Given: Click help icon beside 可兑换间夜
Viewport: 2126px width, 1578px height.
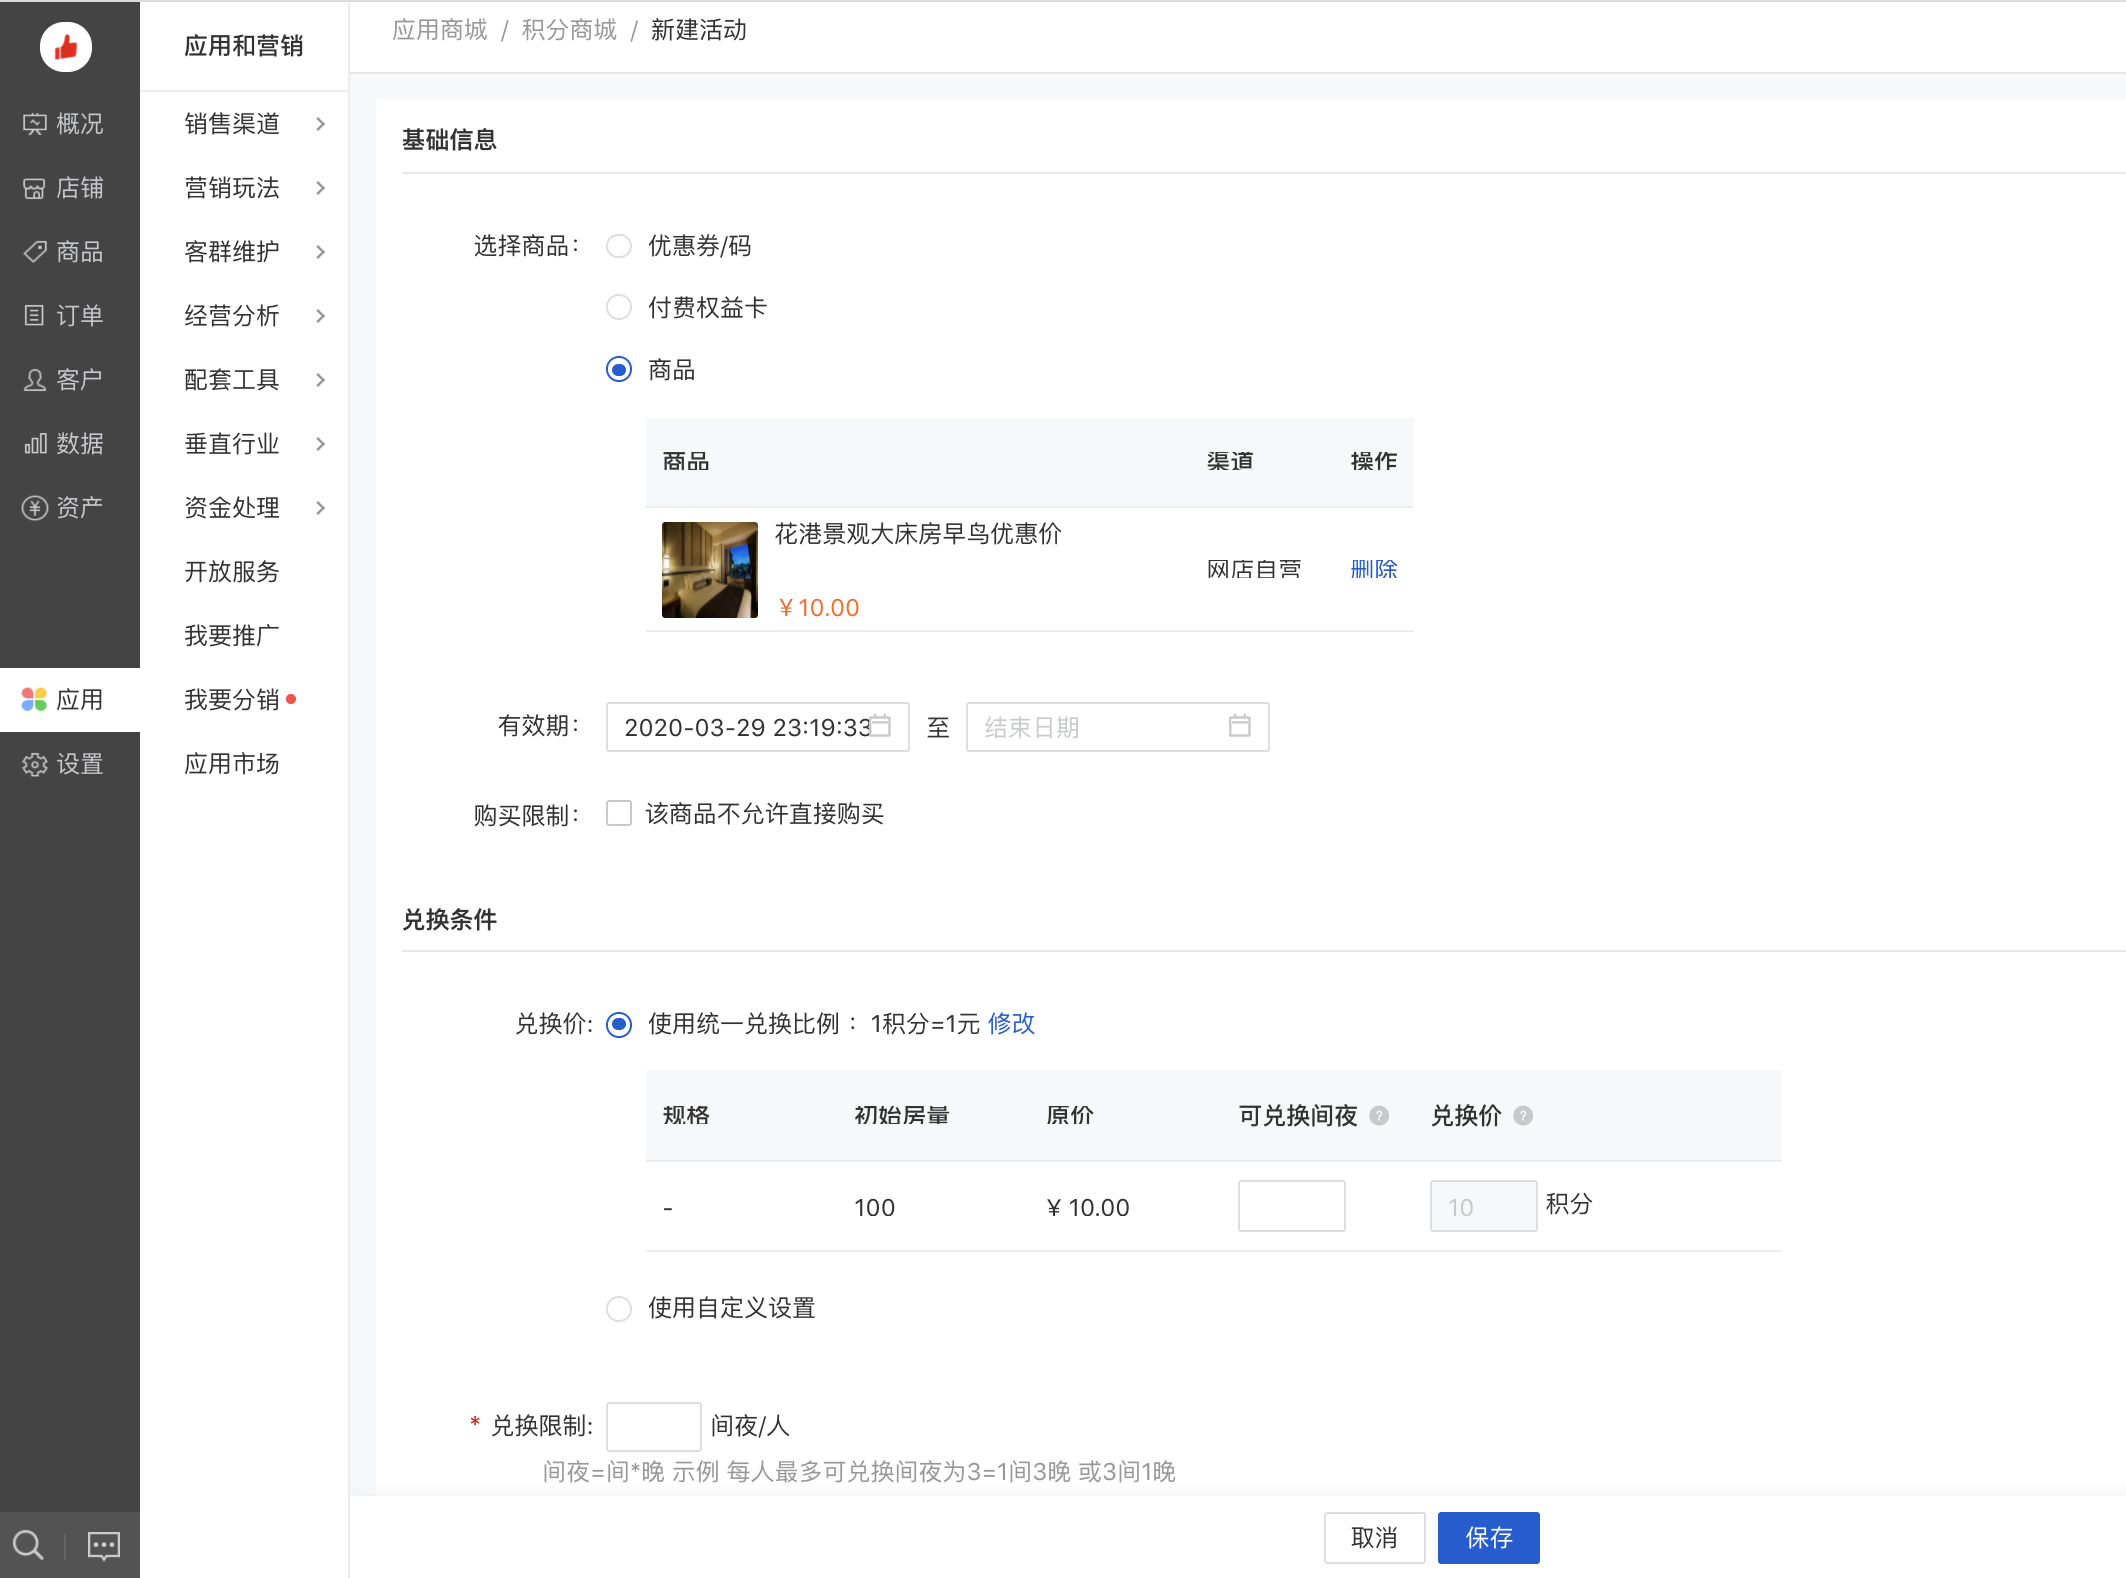Looking at the screenshot, I should point(1379,1116).
